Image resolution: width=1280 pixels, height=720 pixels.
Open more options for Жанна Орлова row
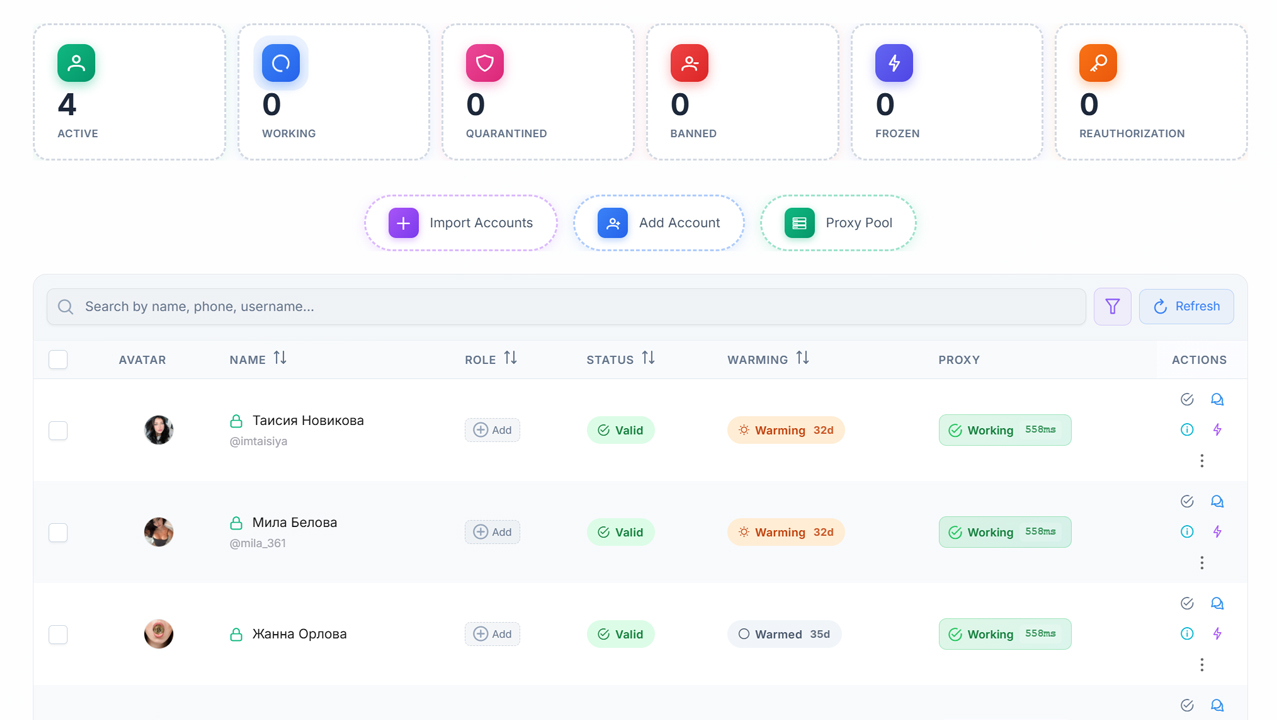pyautogui.click(x=1202, y=665)
